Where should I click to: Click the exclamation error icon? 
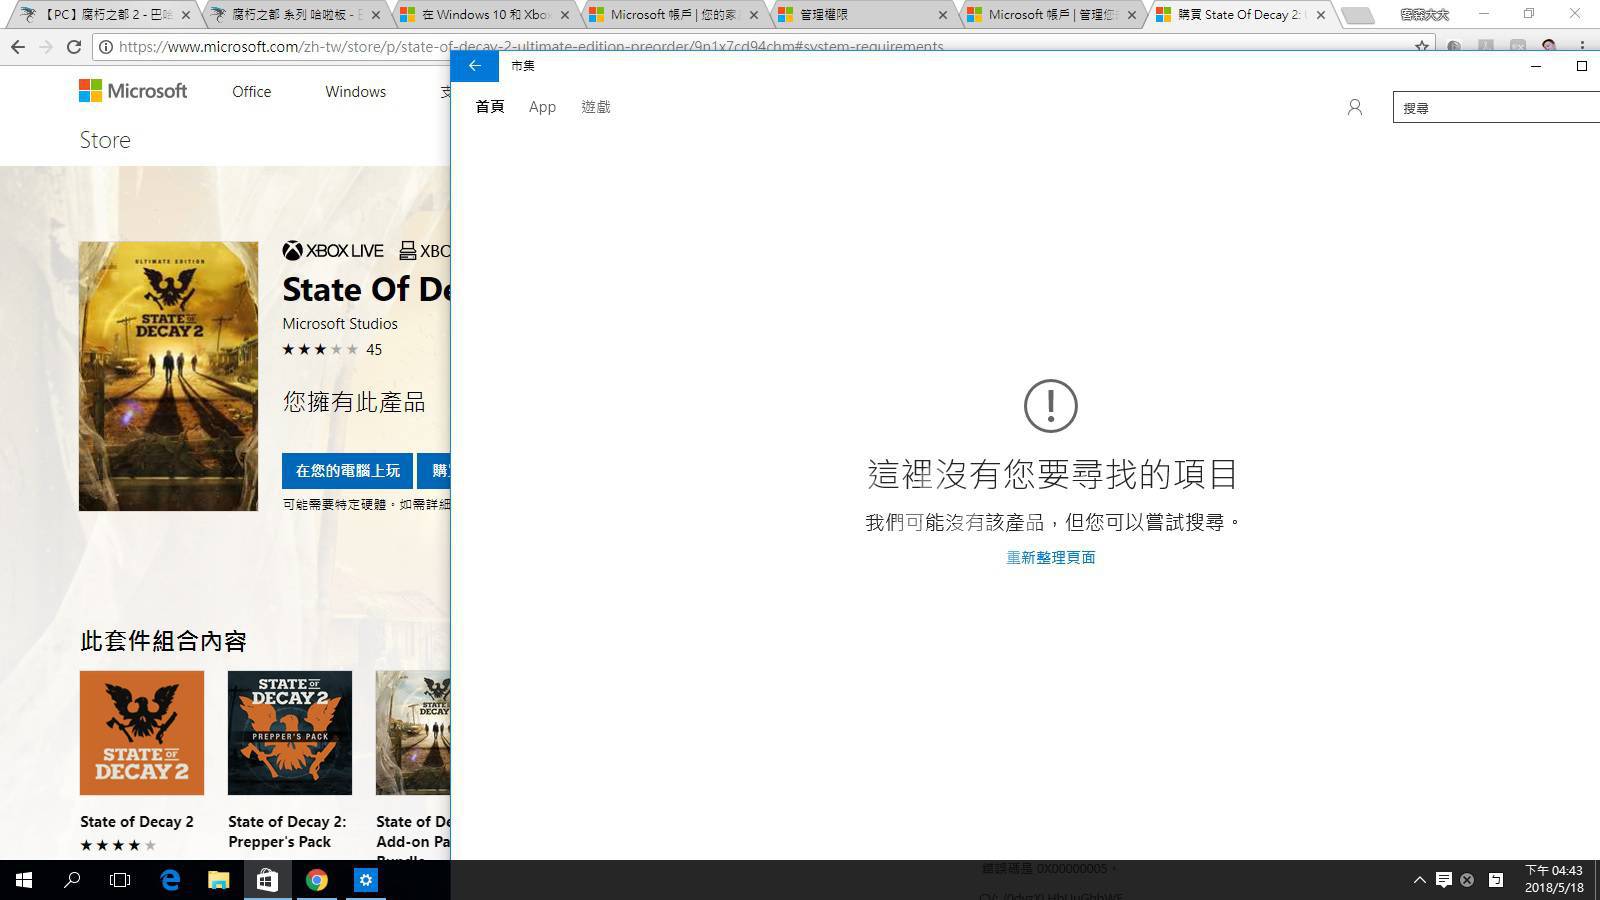(x=1050, y=406)
